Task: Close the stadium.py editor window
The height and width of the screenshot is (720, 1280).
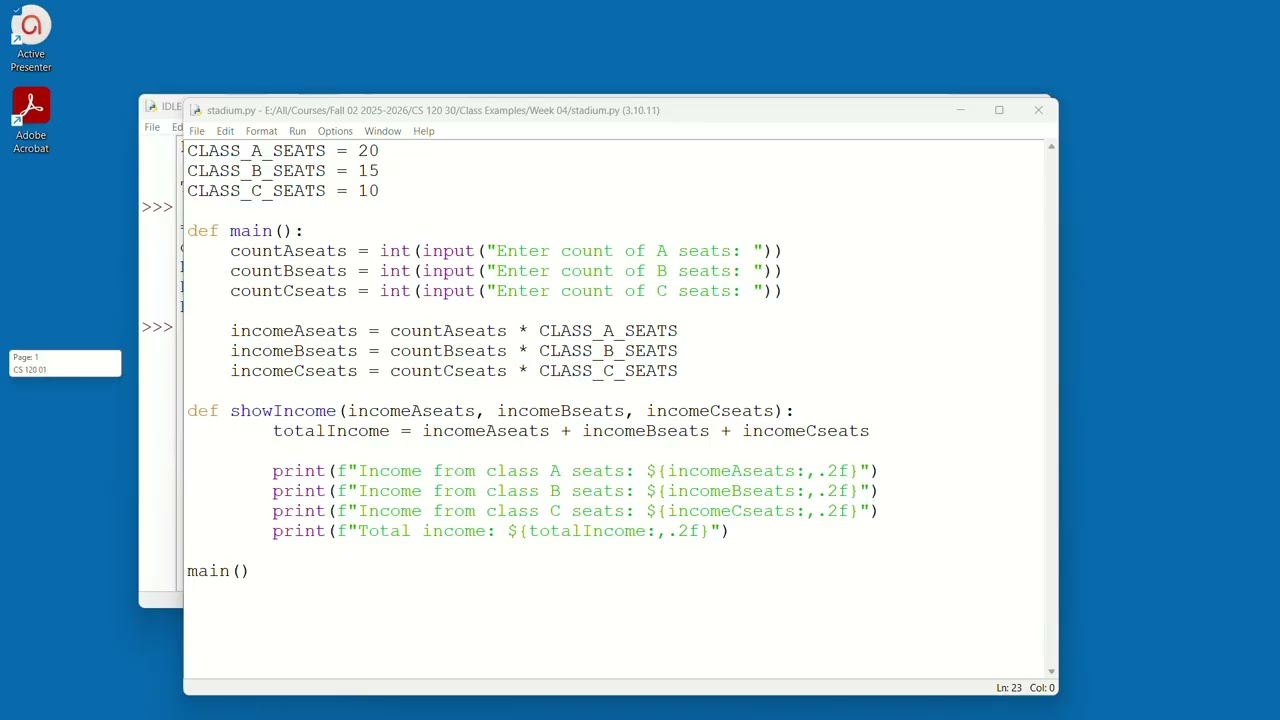Action: [x=1038, y=110]
